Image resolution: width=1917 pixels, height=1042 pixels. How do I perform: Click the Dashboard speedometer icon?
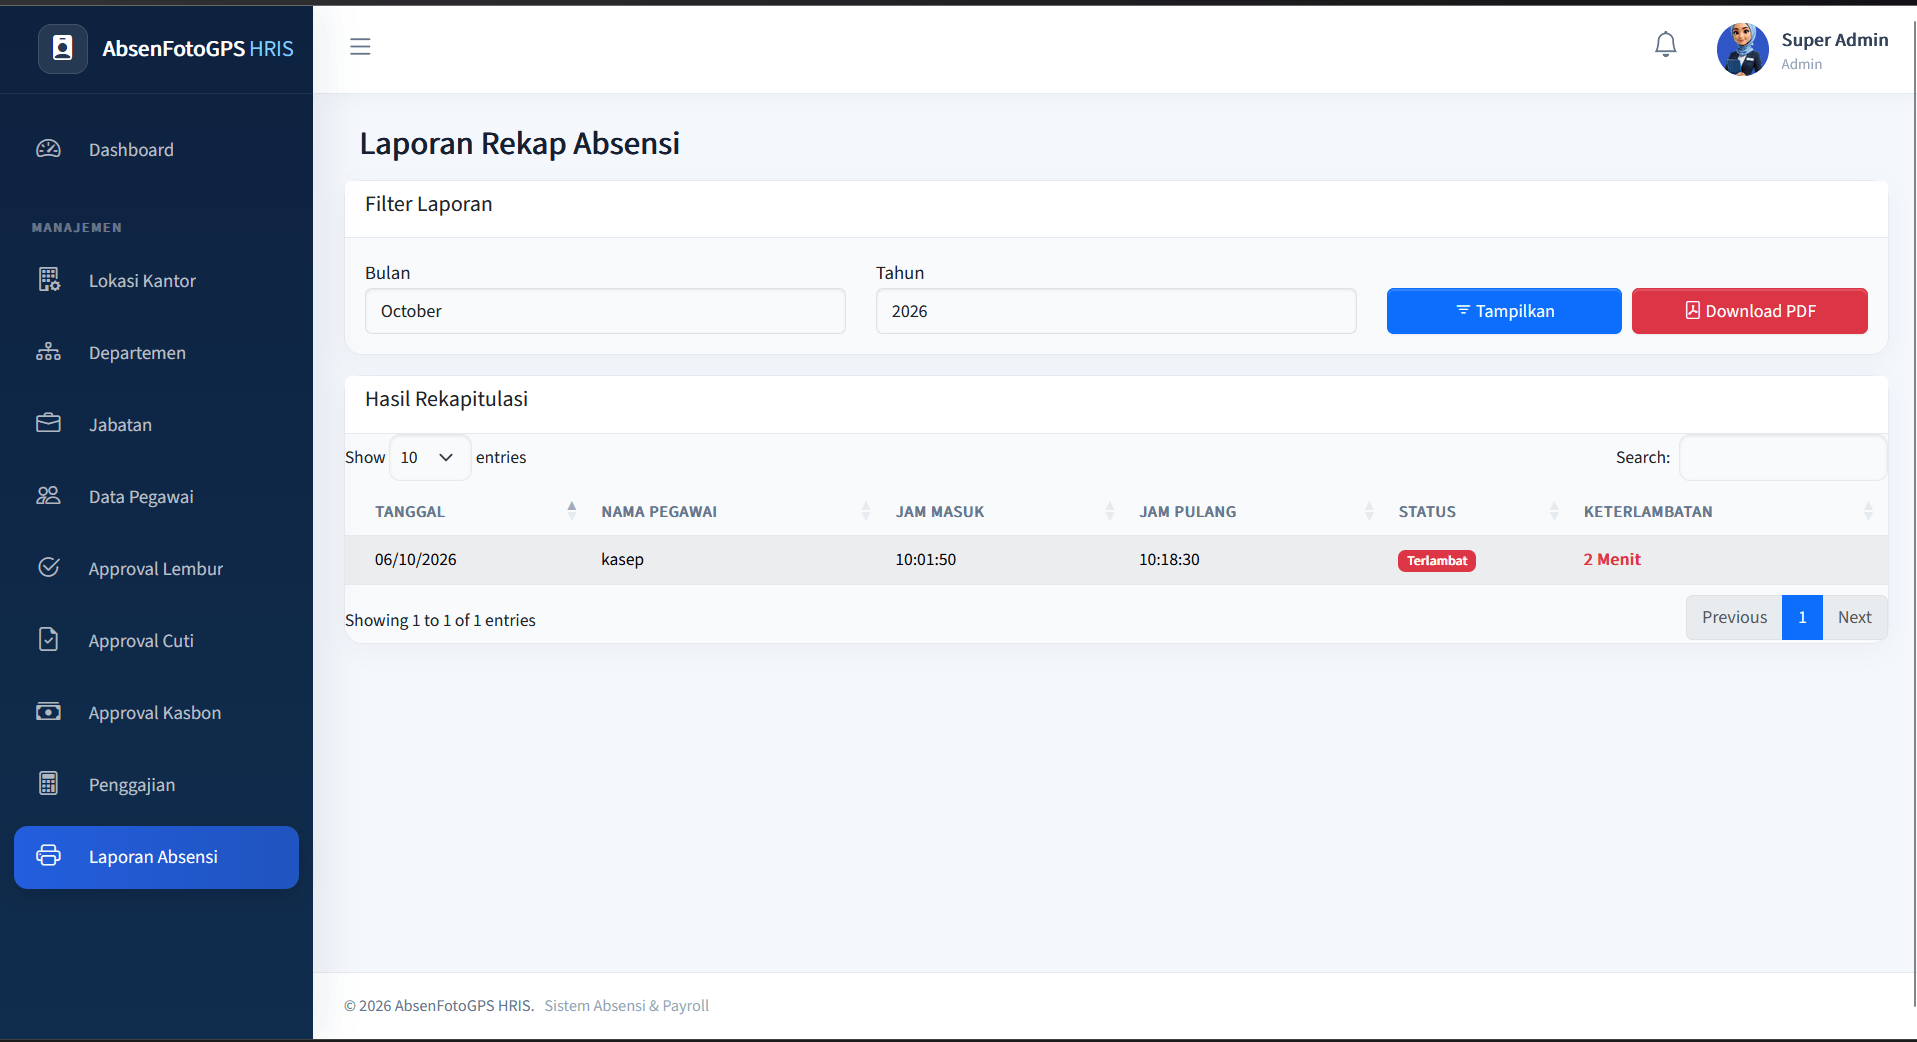click(49, 149)
